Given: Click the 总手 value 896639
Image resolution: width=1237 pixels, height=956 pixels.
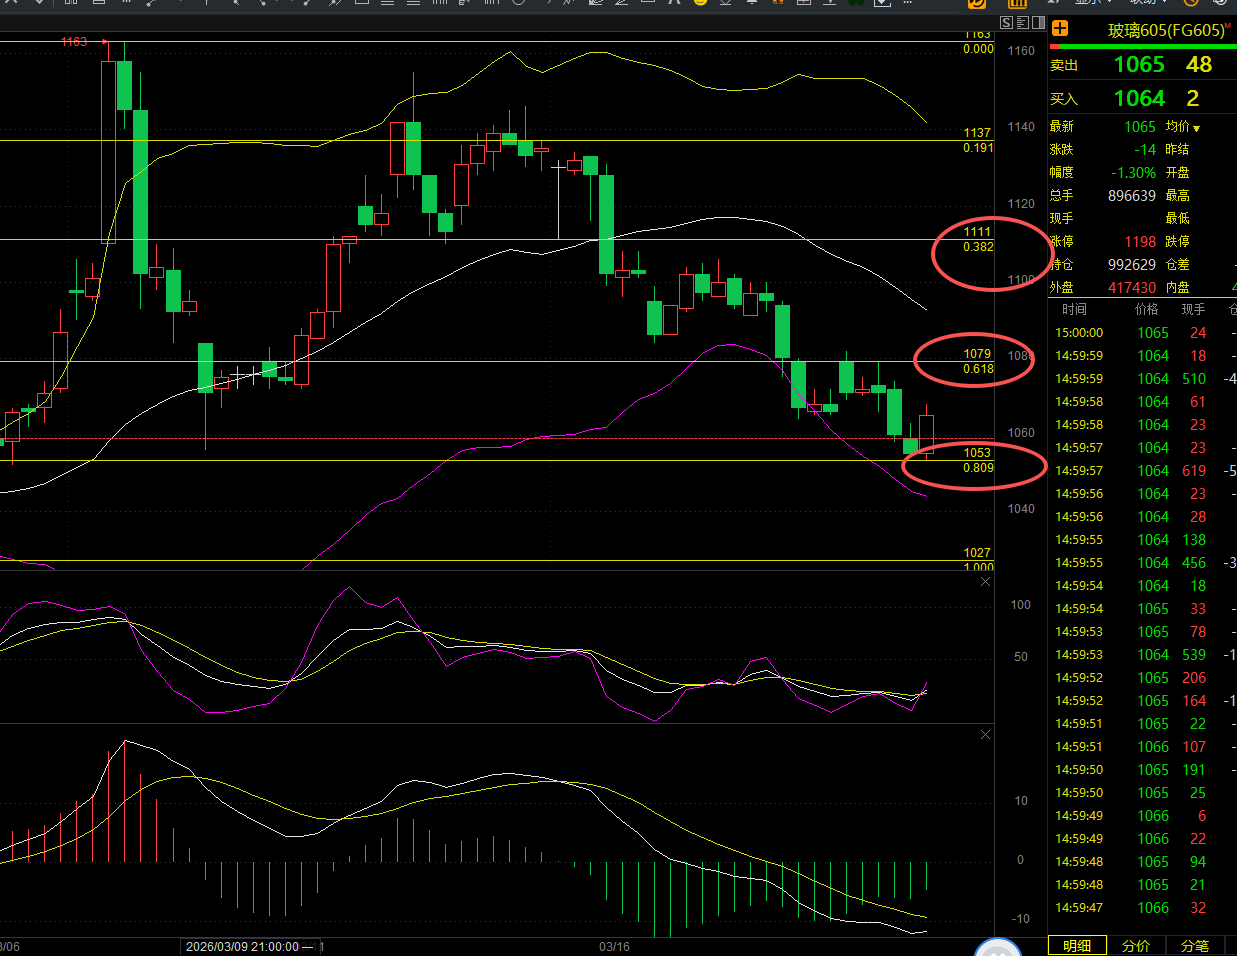Looking at the screenshot, I should (x=1131, y=196).
